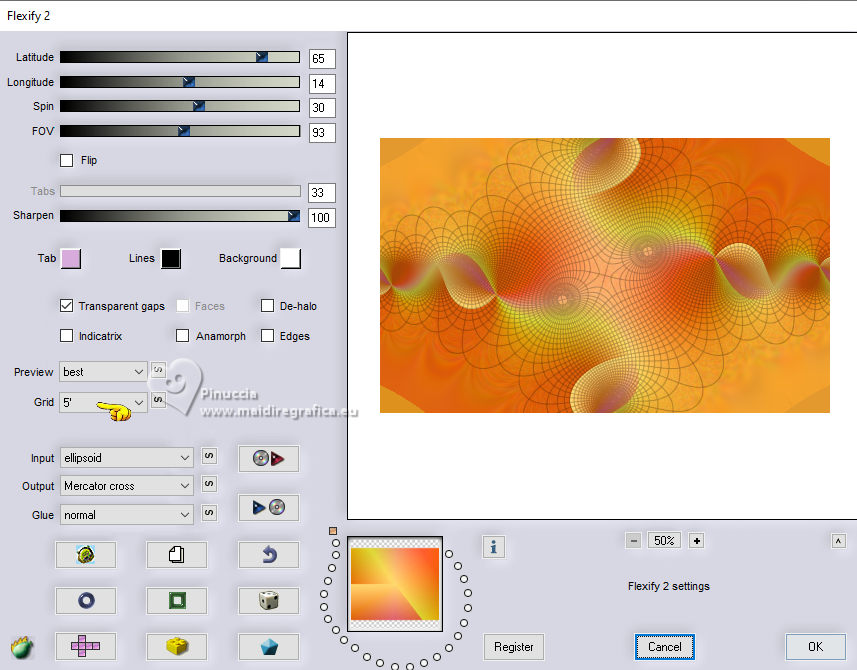This screenshot has width=857, height=670.
Task: Zoom out with the minus button
Action: 633,541
